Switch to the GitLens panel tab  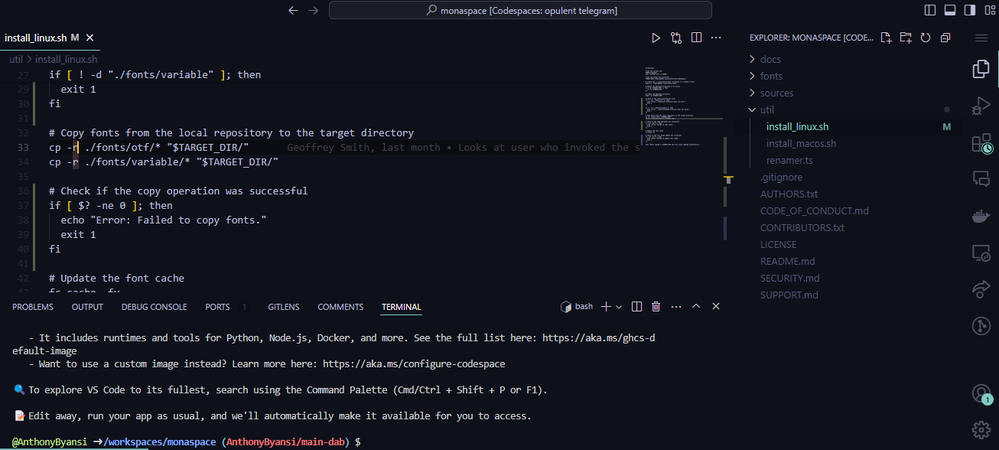284,307
